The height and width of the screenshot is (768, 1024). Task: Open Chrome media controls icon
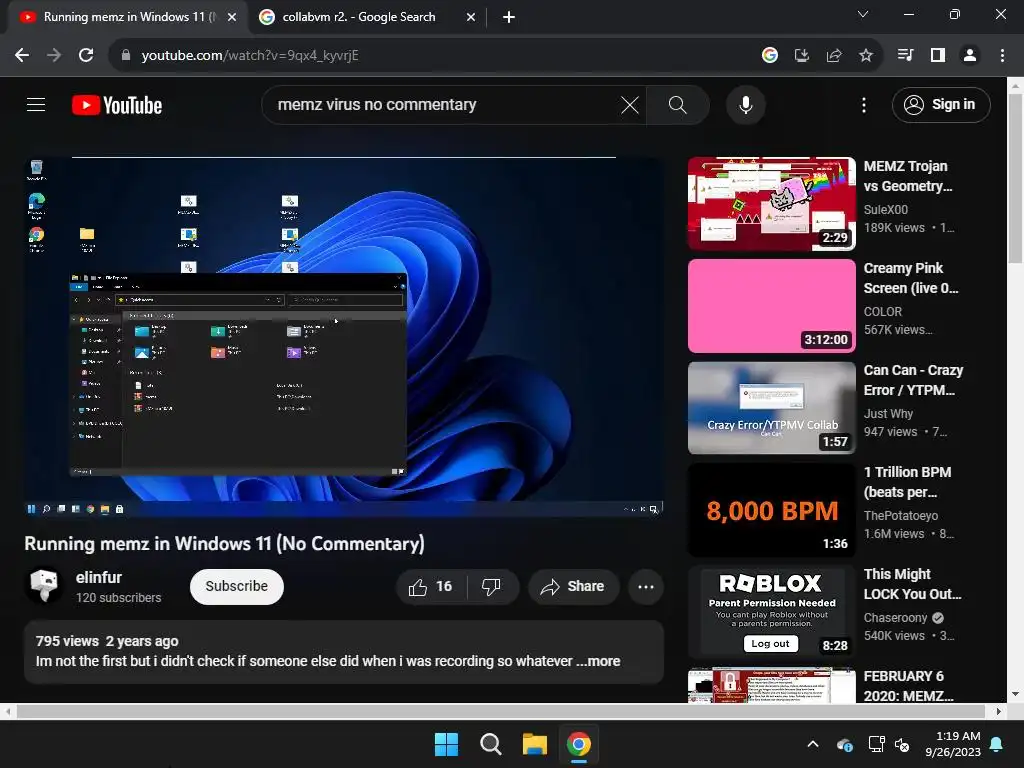pyautogui.click(x=906, y=55)
